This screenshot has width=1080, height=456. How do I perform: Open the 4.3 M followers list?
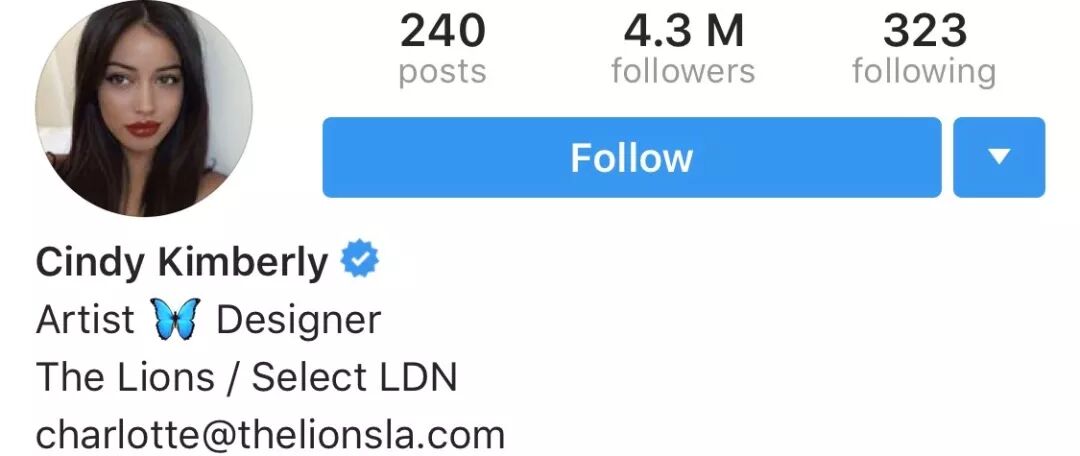tap(683, 50)
